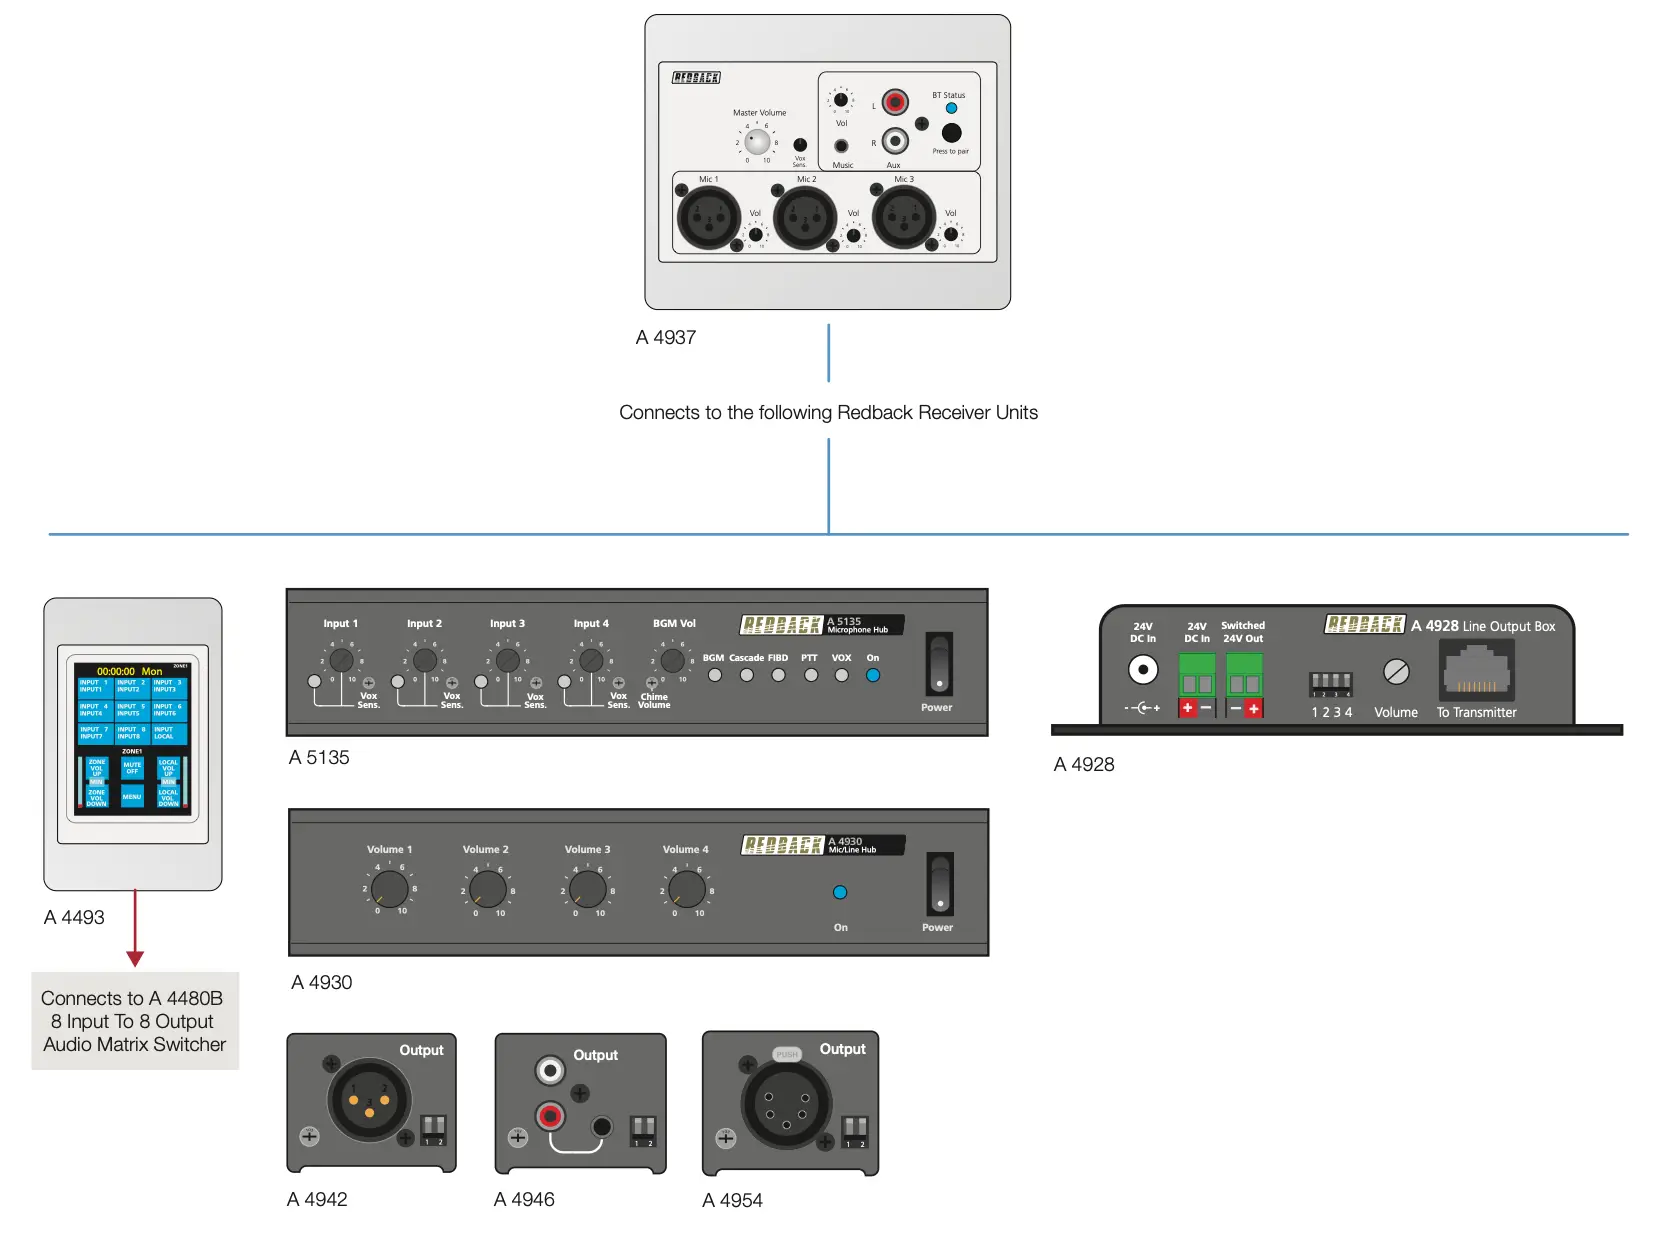
Task: Toggle the DIP switches on A 4946
Action: (x=643, y=1131)
